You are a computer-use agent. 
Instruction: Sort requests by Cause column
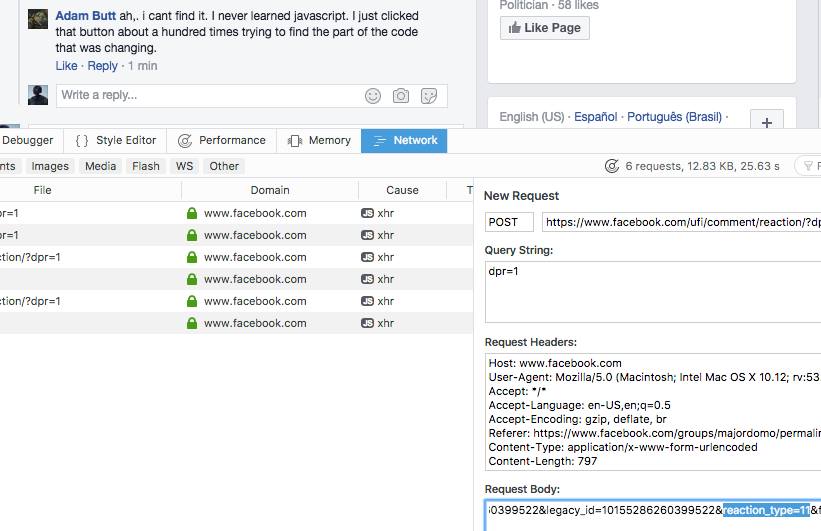[x=402, y=190]
